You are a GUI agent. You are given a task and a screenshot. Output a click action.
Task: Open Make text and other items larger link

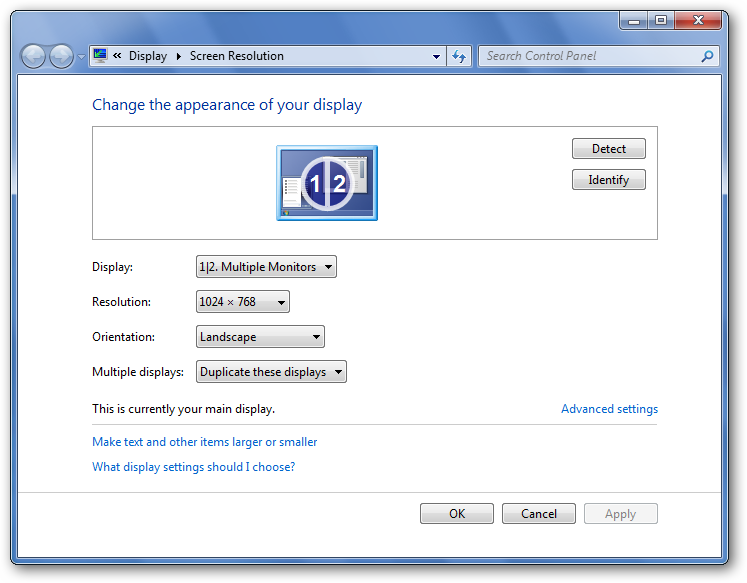point(204,442)
